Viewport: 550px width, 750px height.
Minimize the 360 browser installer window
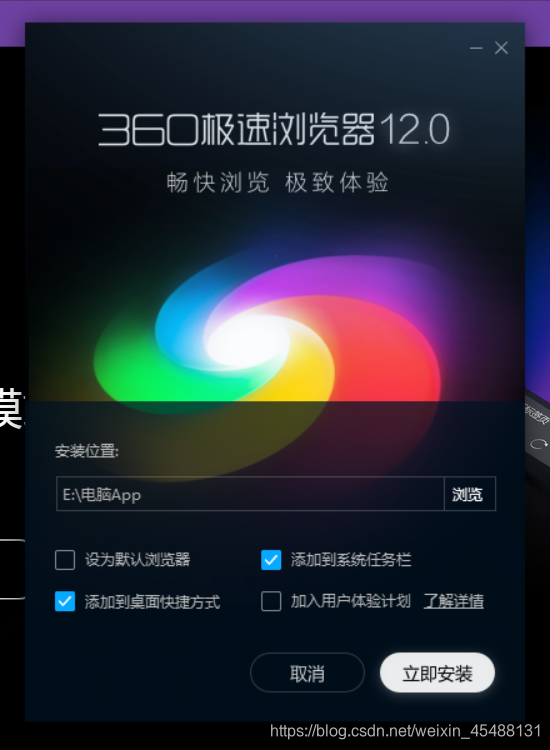476,48
